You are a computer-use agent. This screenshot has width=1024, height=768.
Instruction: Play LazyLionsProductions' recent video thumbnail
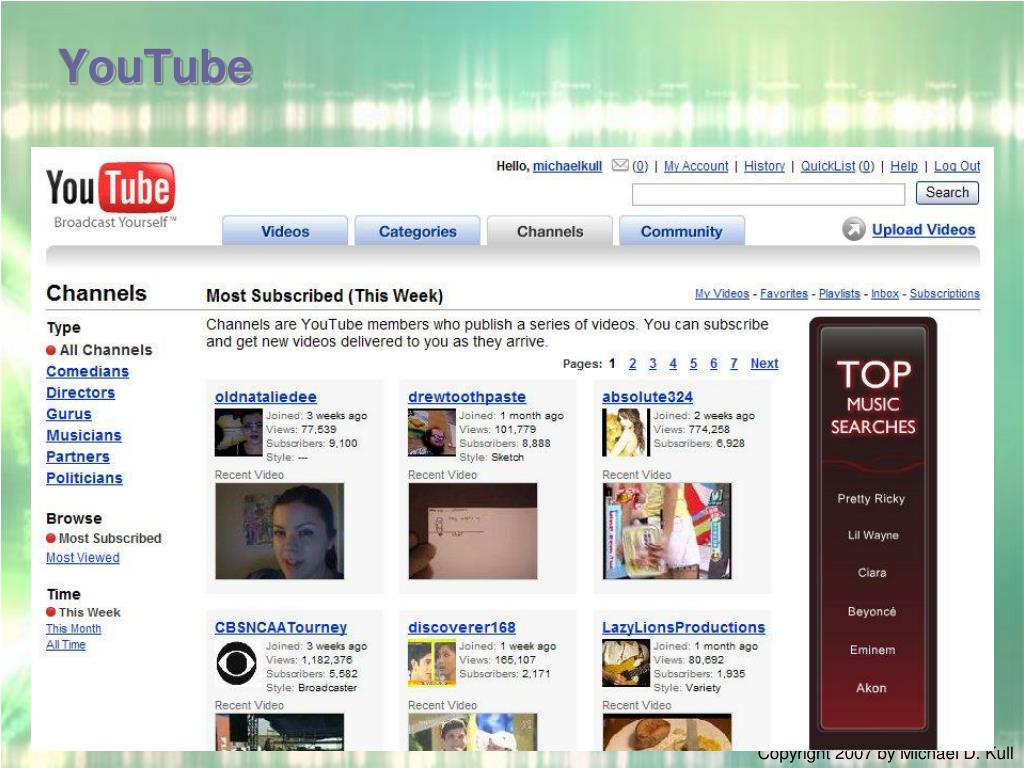[667, 732]
